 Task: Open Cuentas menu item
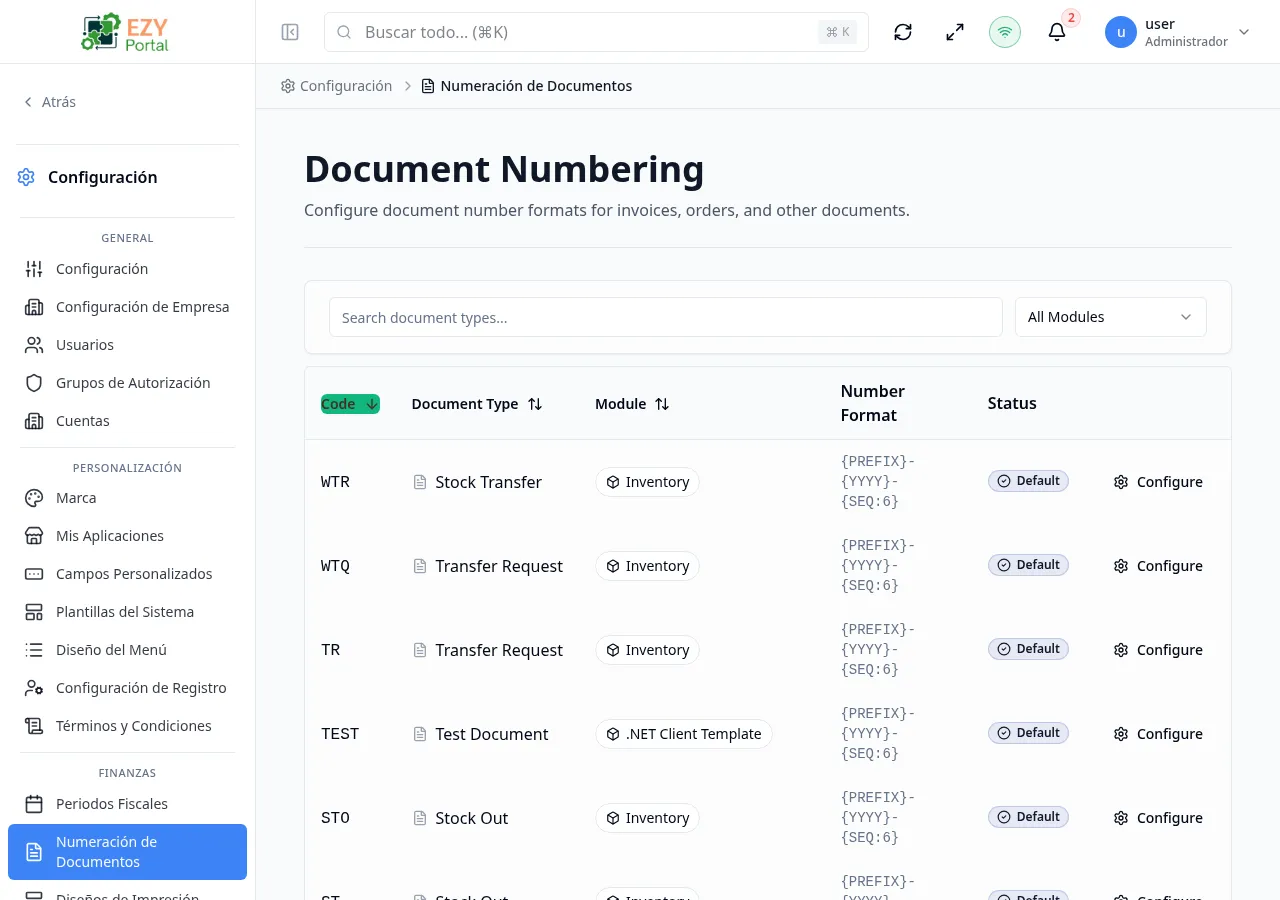click(x=127, y=421)
